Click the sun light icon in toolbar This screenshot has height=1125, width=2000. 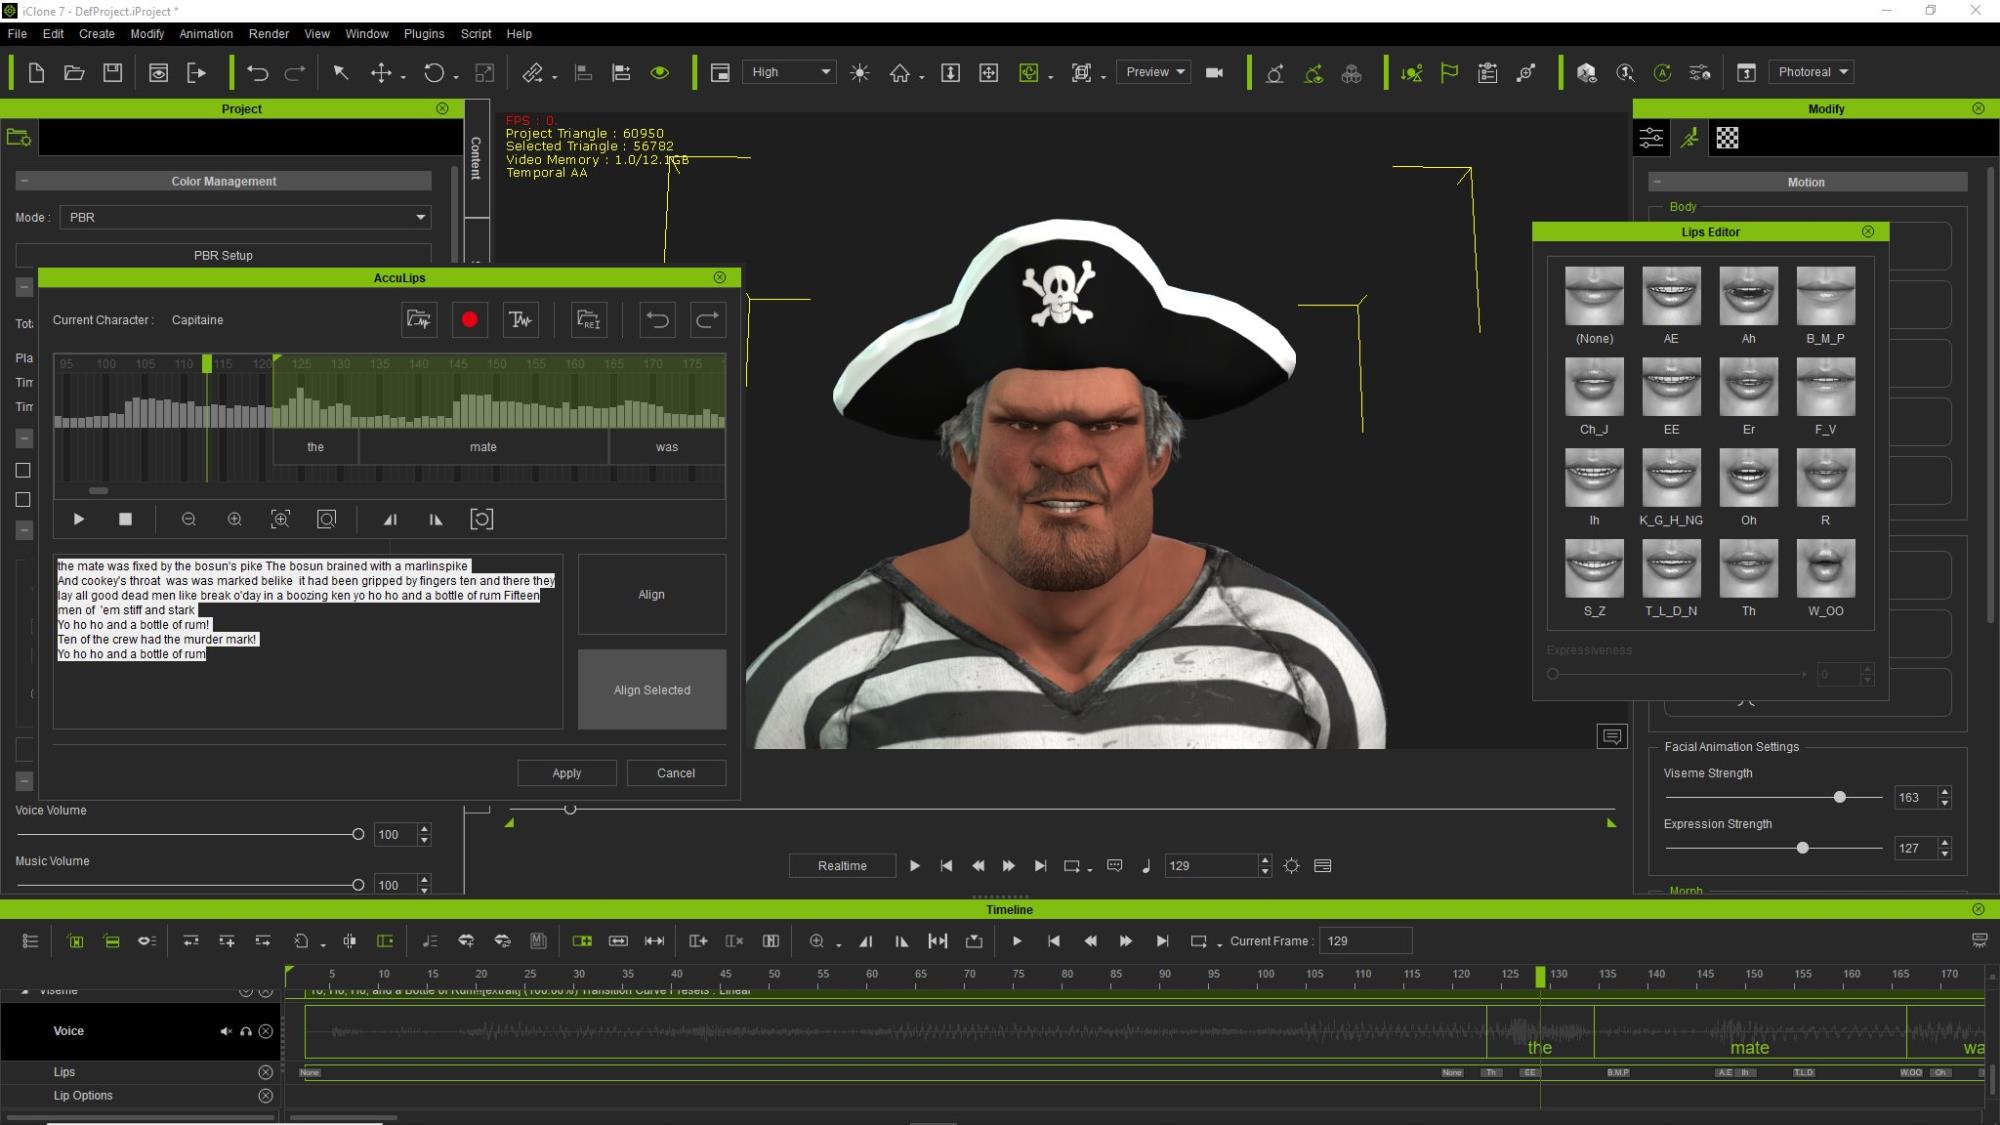859,73
